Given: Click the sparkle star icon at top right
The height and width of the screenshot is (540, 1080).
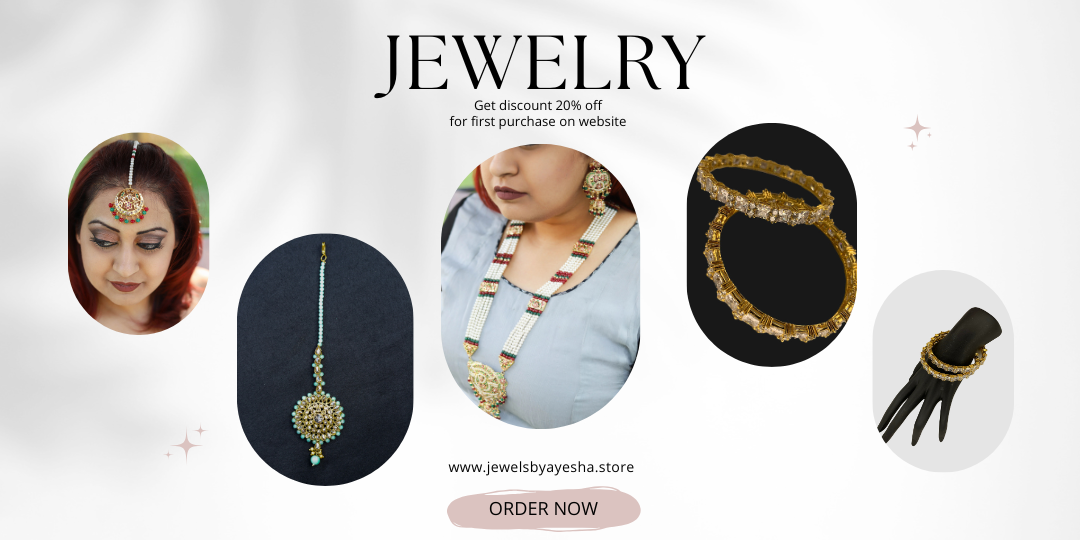Looking at the screenshot, I should 917,132.
